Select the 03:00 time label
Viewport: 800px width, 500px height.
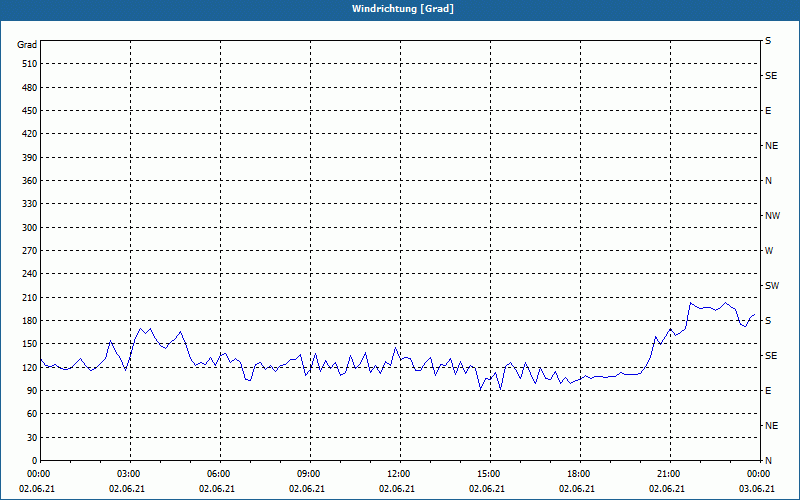(x=127, y=474)
